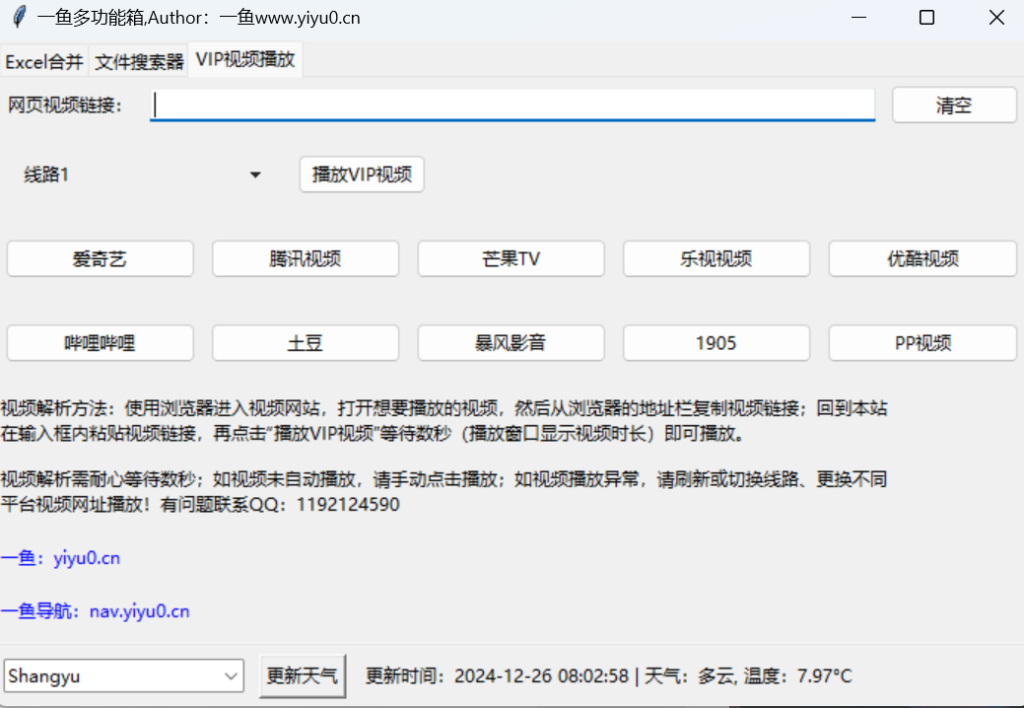Expand the Shangyu city combo box
The image size is (1024, 708).
[123, 676]
